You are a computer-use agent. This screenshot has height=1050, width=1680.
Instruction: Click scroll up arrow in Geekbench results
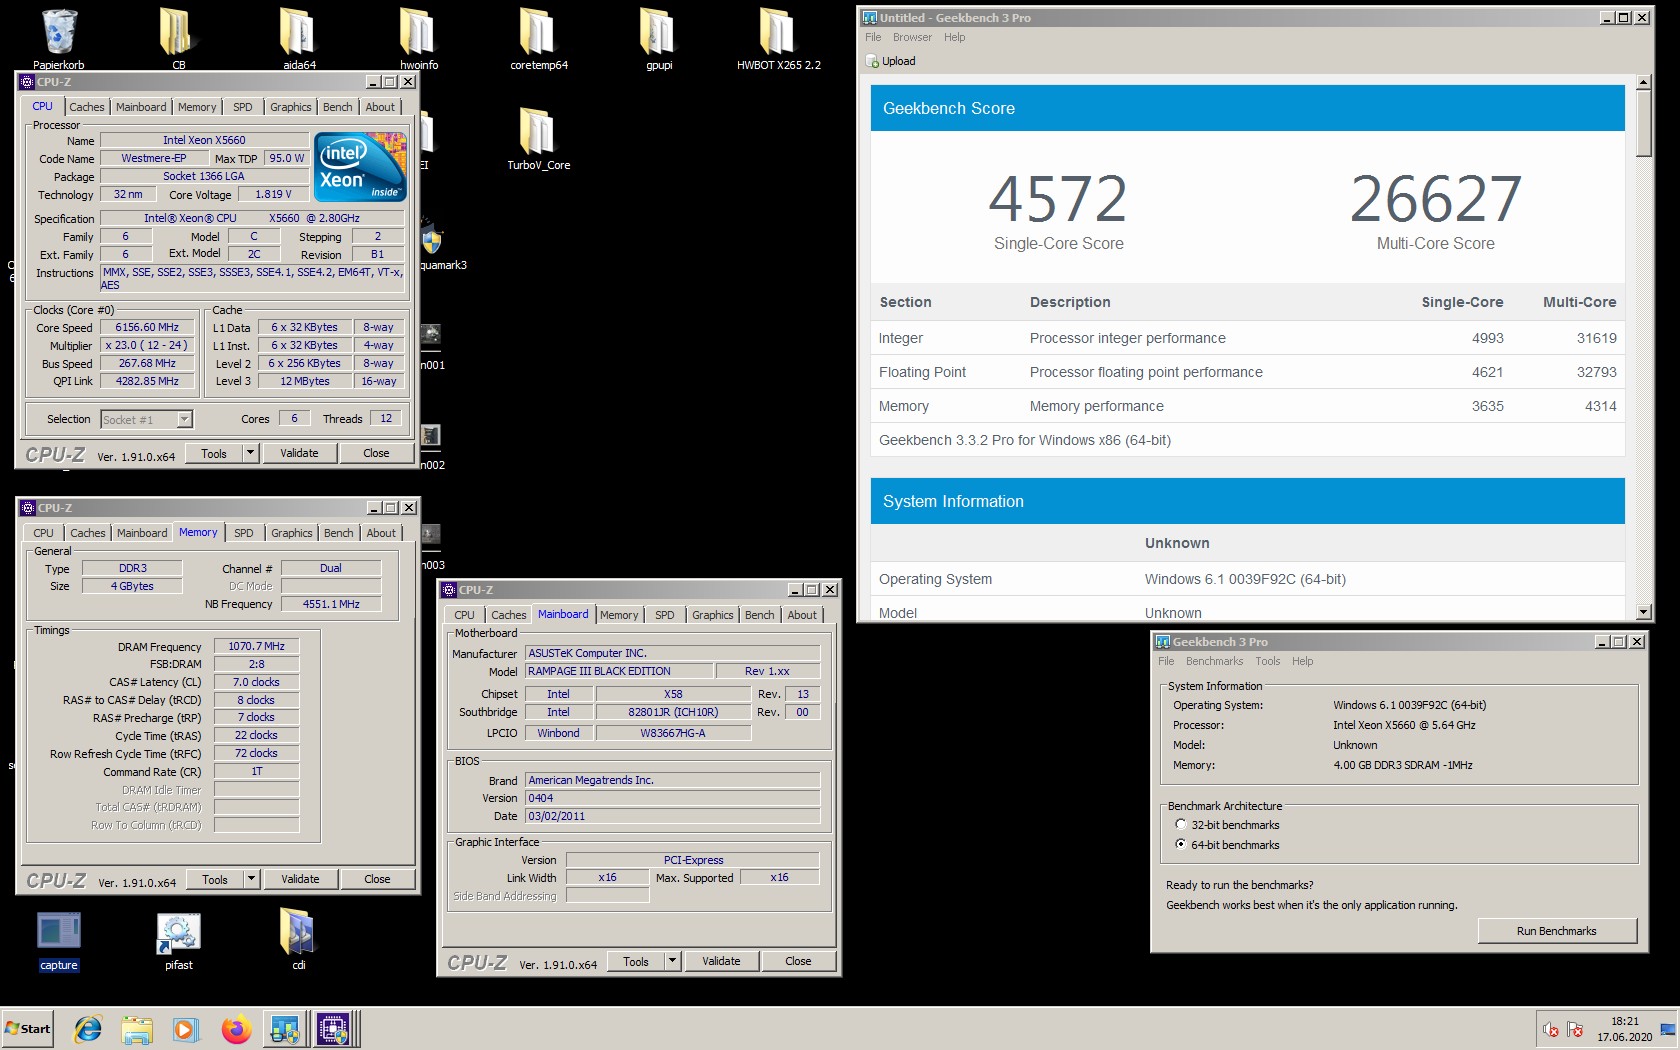tap(1643, 82)
